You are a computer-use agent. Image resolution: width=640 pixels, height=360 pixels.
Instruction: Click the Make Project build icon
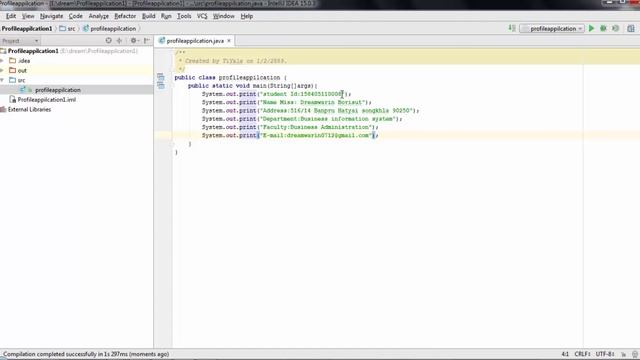512,28
